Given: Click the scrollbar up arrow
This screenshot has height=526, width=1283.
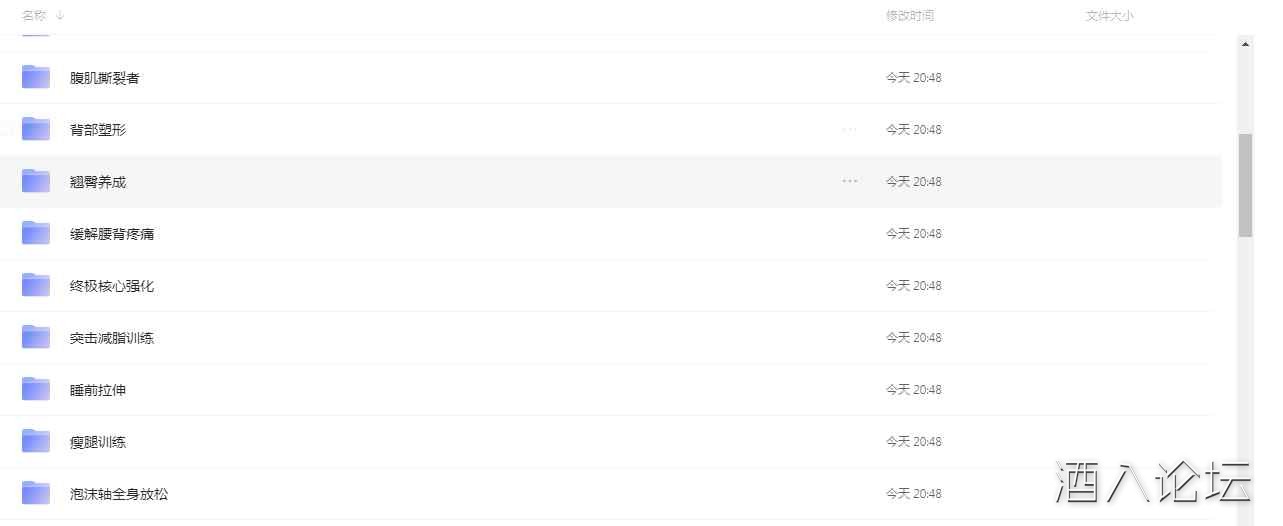Looking at the screenshot, I should (x=1245, y=44).
